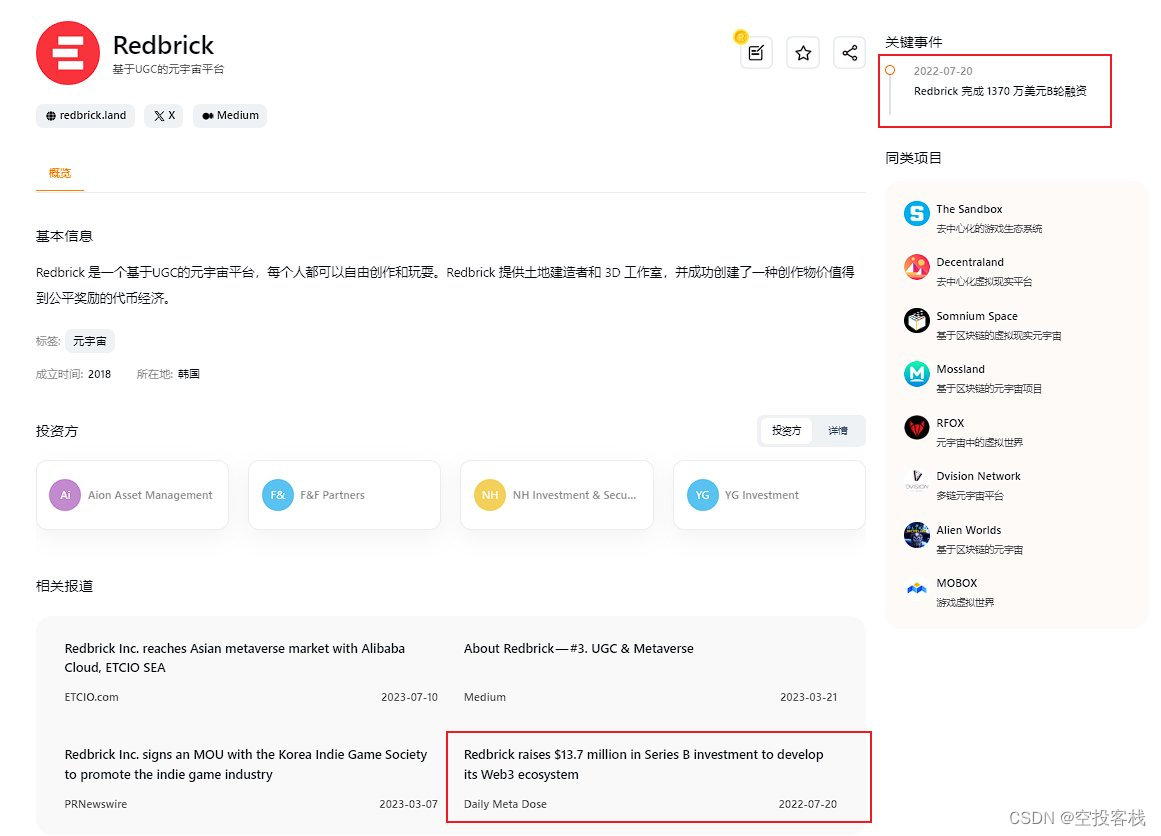1161x836 pixels.
Task: Open the Alibaba Cloud ETCIO SEA article
Action: click(x=235, y=658)
